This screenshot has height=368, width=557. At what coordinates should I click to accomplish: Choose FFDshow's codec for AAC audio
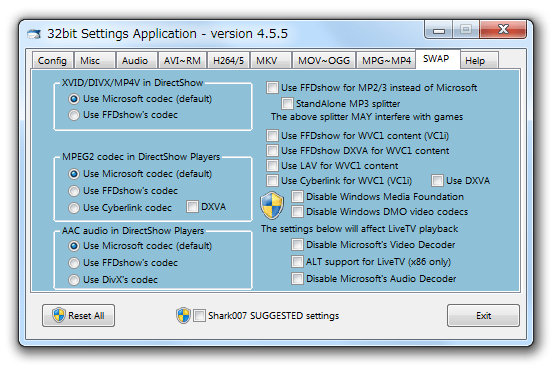(123, 263)
